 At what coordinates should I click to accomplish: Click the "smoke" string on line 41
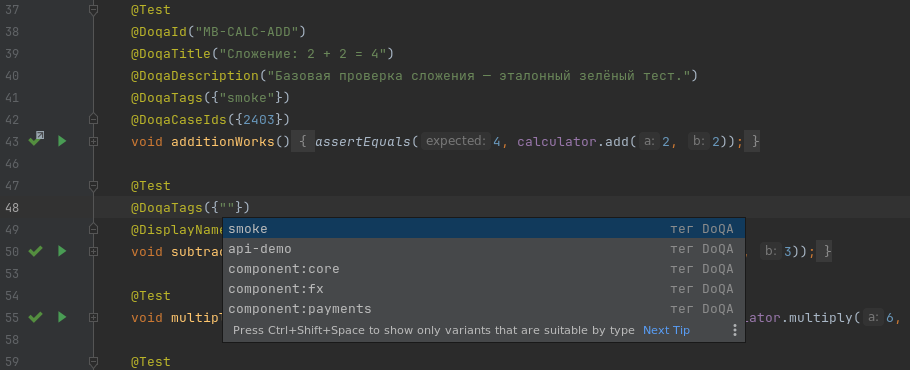[247, 97]
